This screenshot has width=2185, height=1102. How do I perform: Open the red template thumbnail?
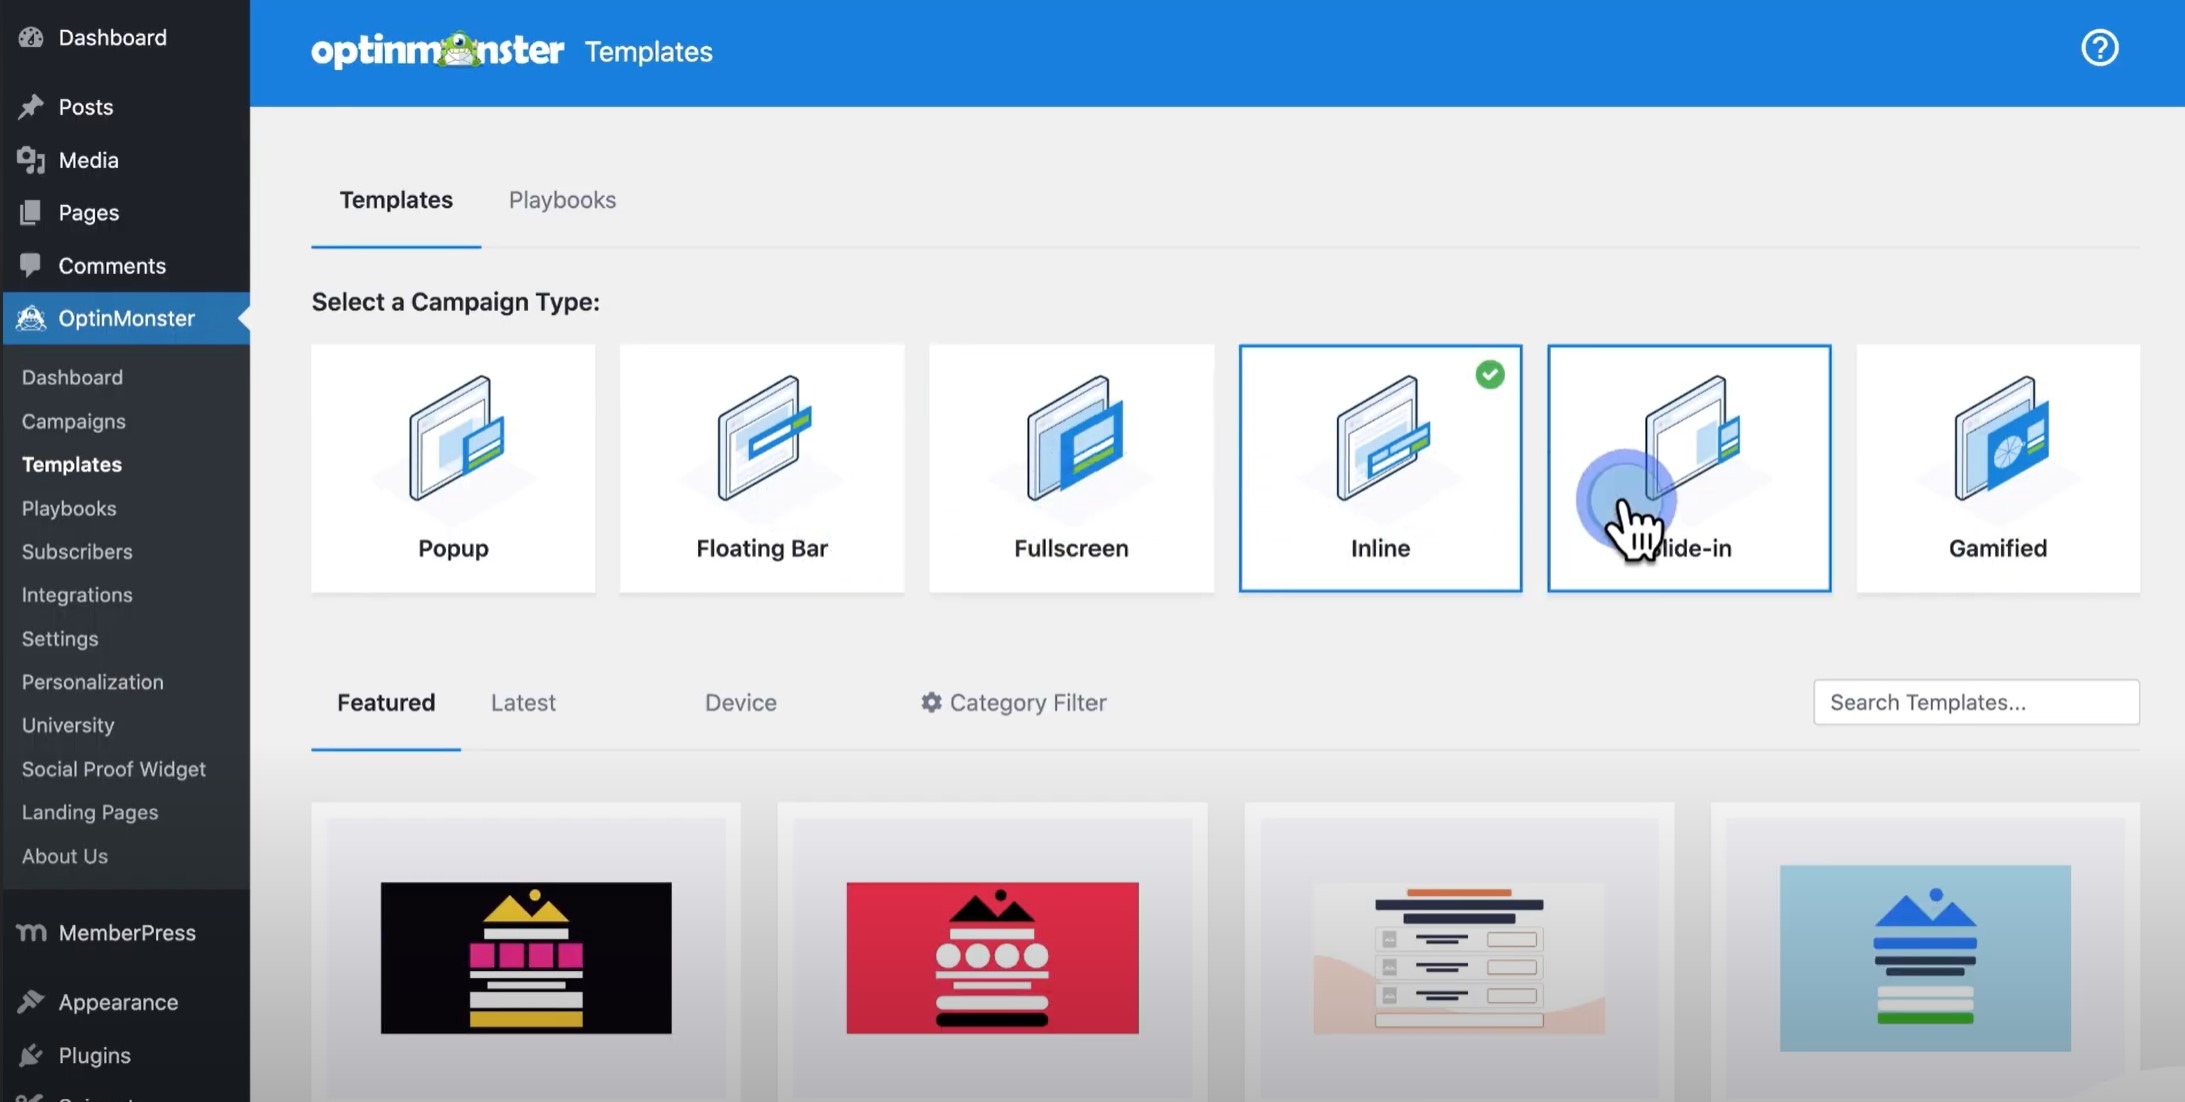992,957
